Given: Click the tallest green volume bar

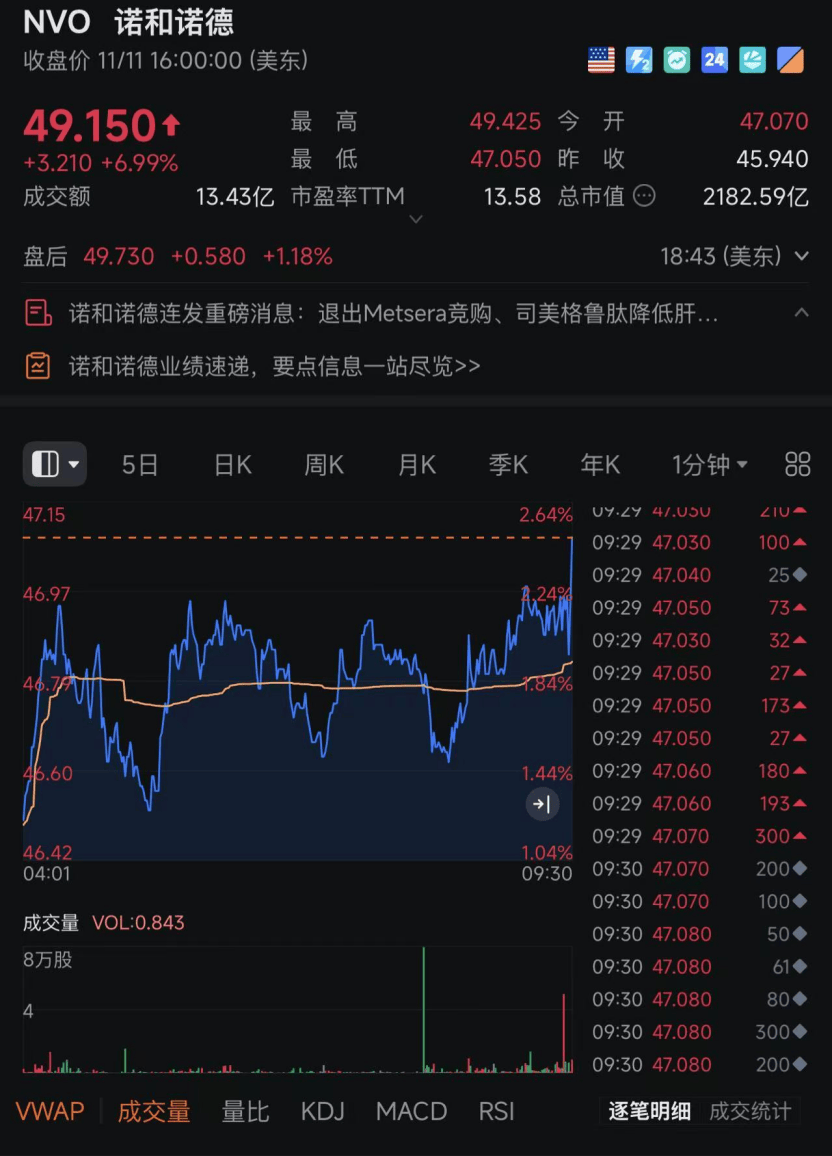Looking at the screenshot, I should coord(423,1010).
